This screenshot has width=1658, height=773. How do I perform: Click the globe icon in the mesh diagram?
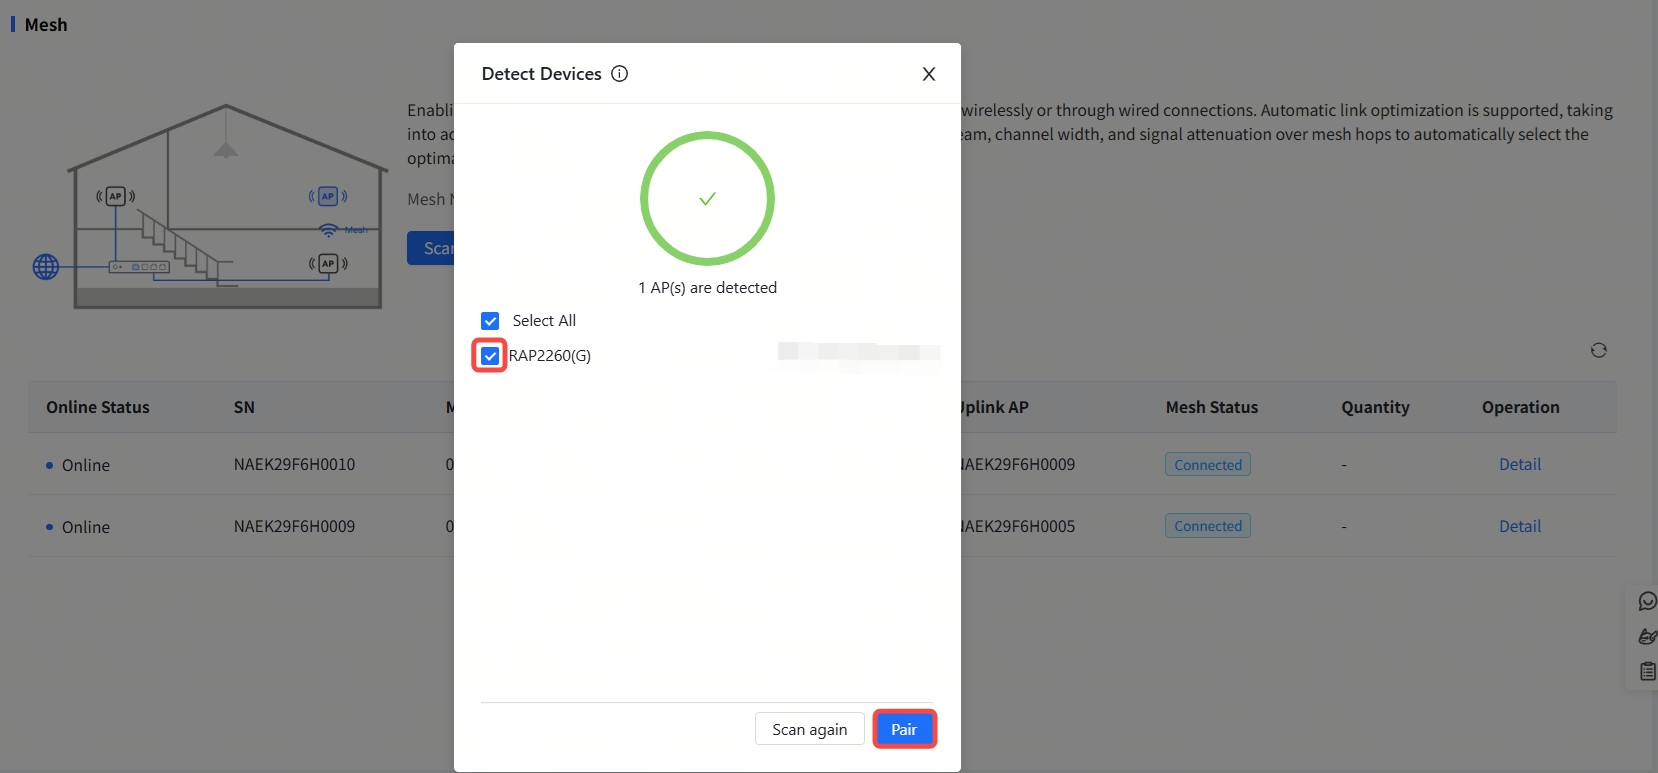point(46,267)
